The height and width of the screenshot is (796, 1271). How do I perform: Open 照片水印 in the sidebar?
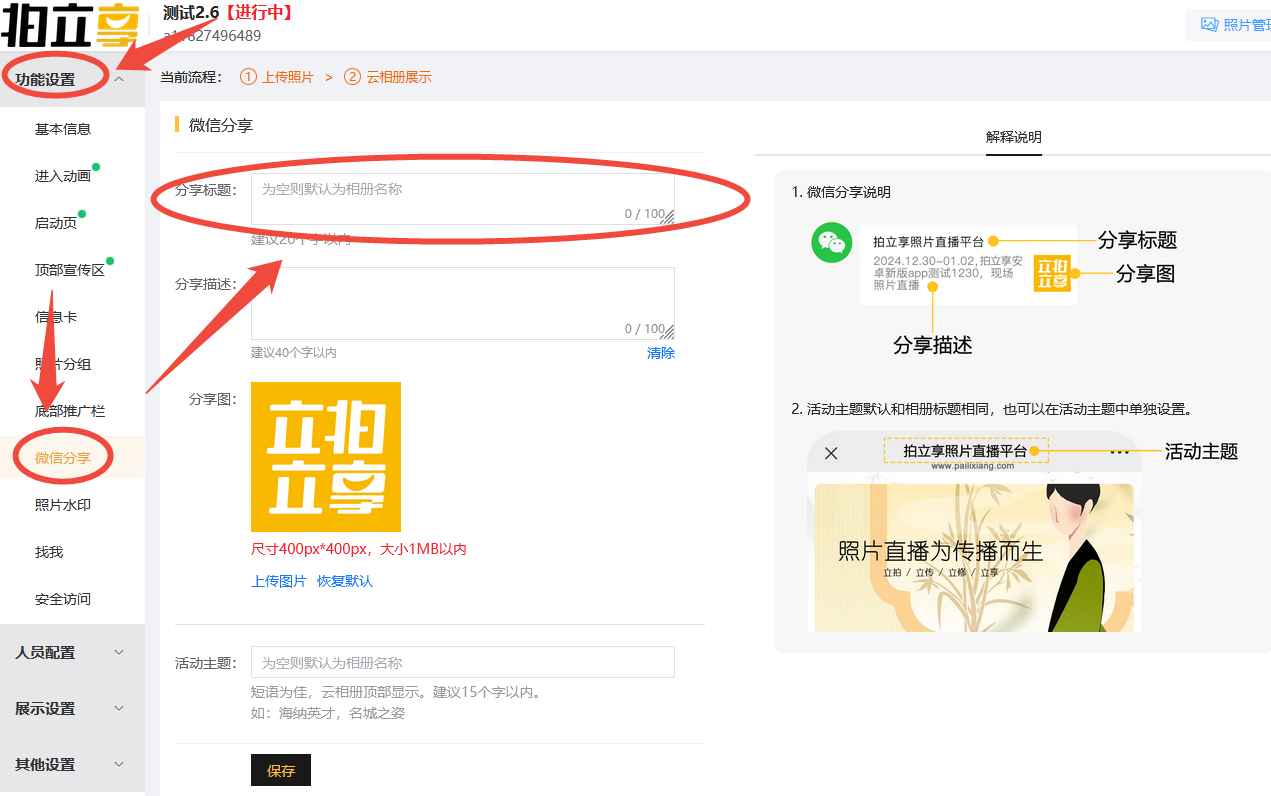[63, 505]
